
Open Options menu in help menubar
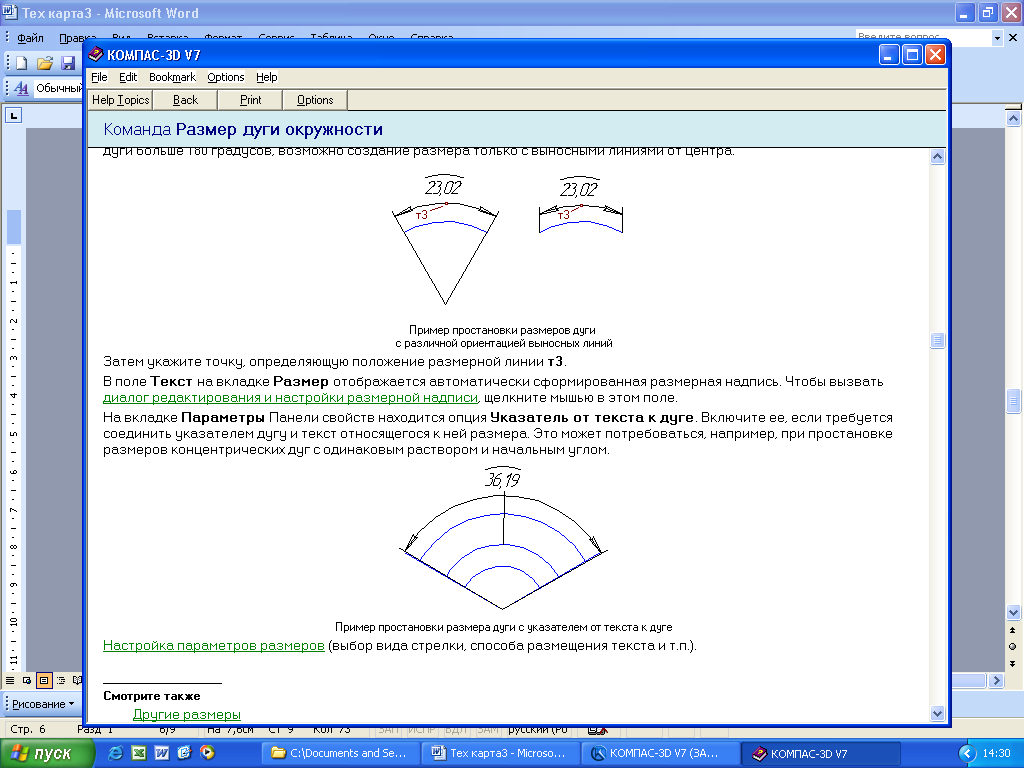226,77
